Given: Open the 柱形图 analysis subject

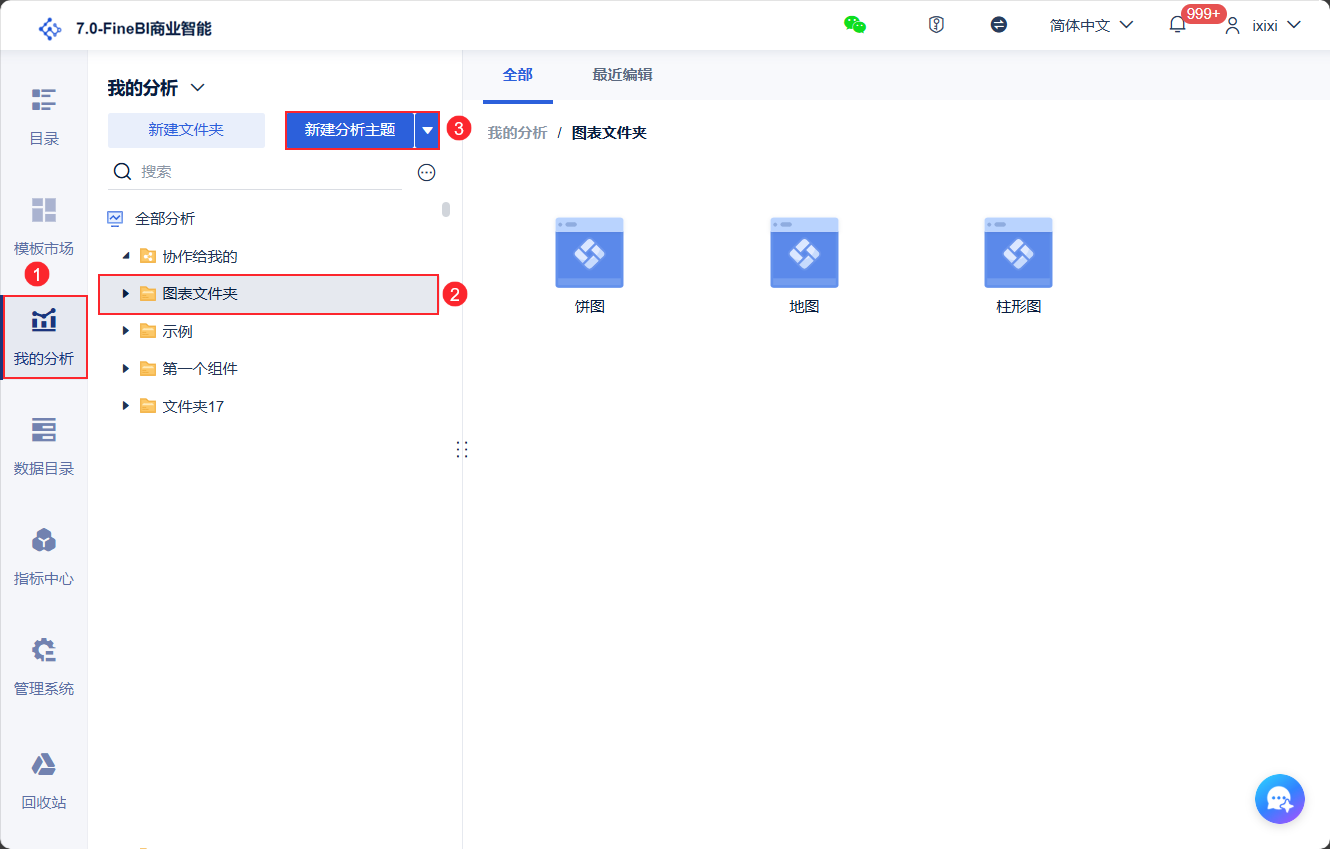Looking at the screenshot, I should (1018, 253).
